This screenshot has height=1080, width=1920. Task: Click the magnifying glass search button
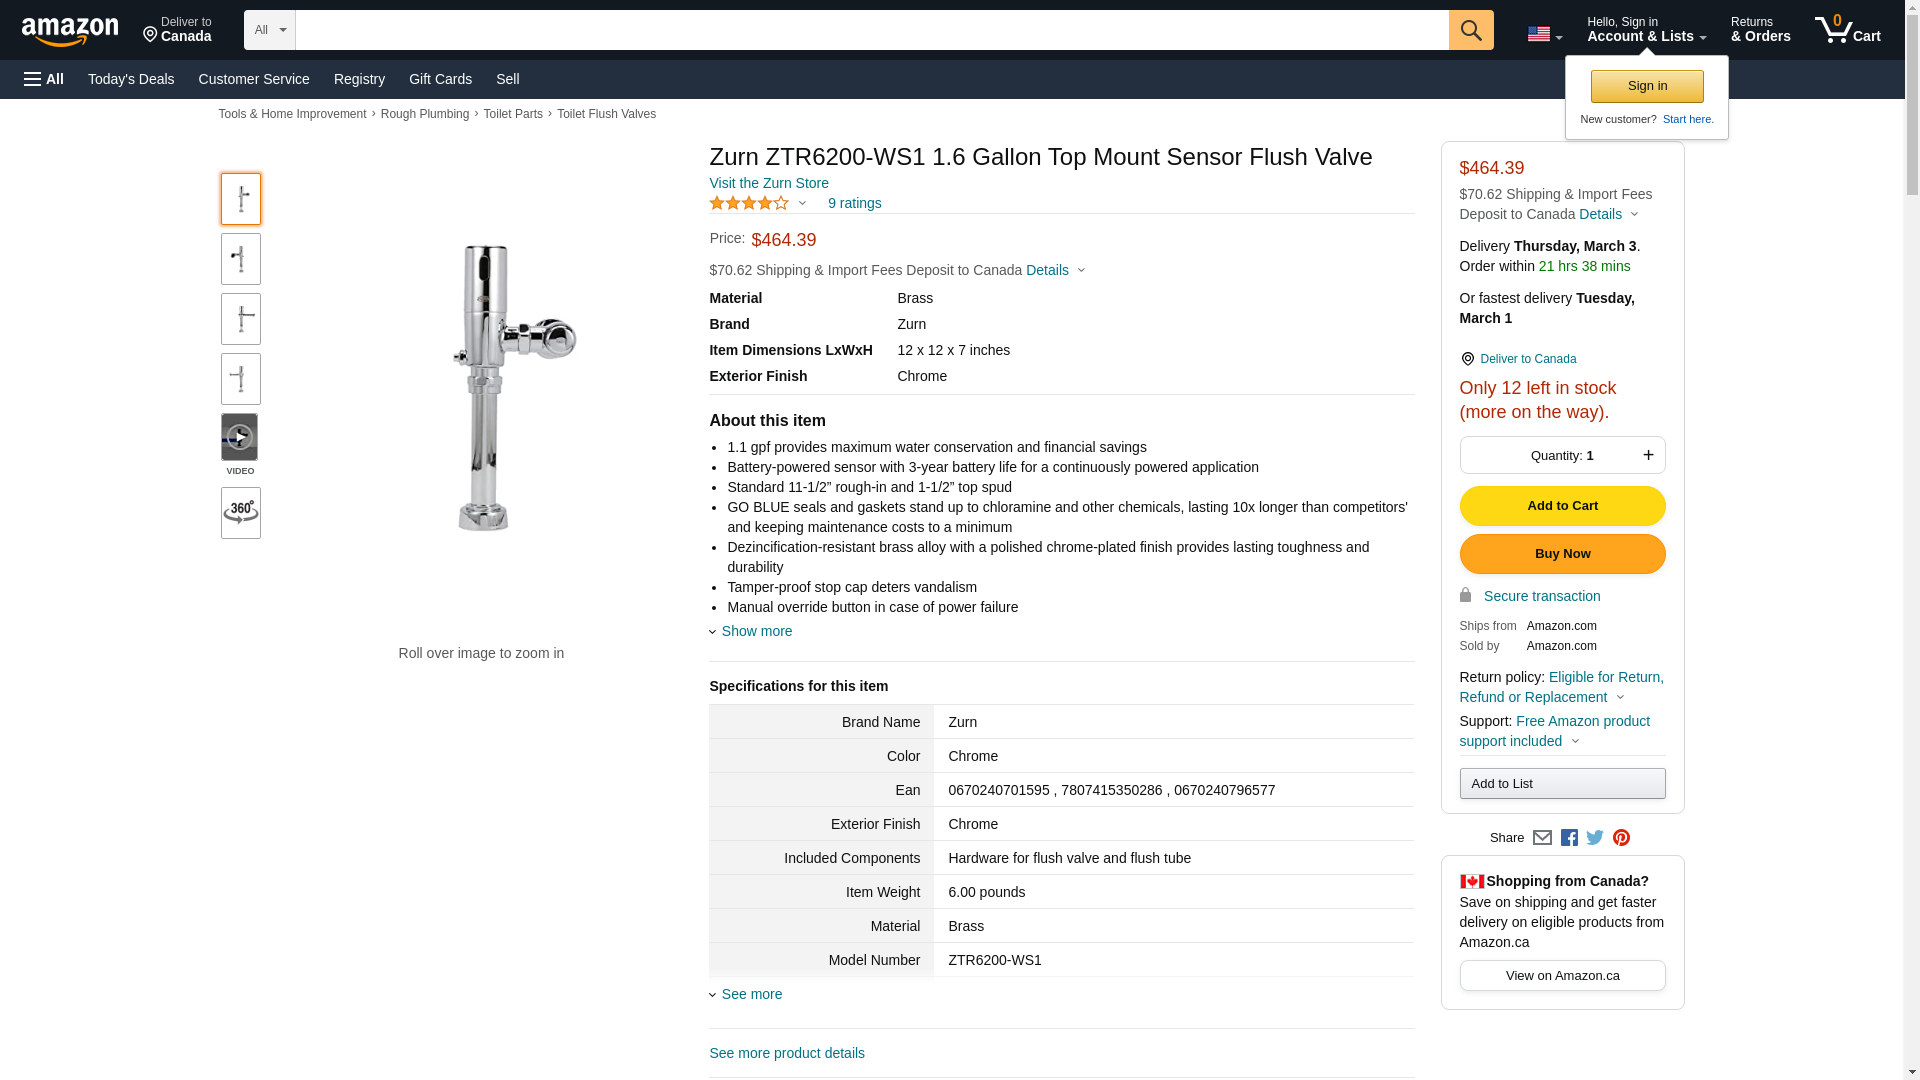pos(1470,30)
